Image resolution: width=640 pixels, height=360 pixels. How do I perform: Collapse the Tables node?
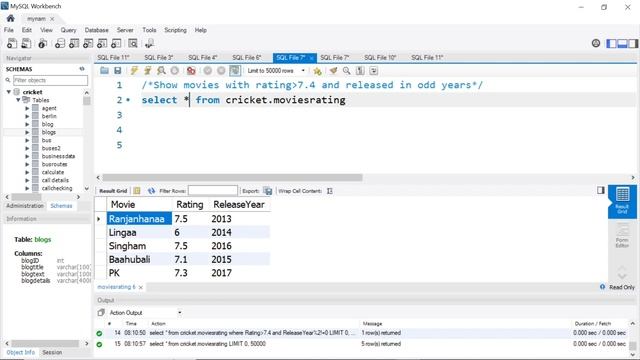[18, 100]
